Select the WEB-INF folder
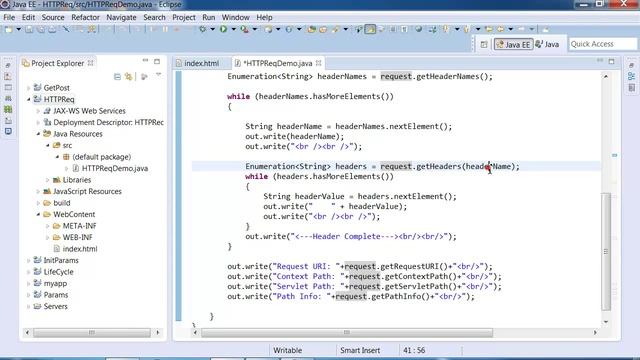640x360 pixels. (77, 237)
